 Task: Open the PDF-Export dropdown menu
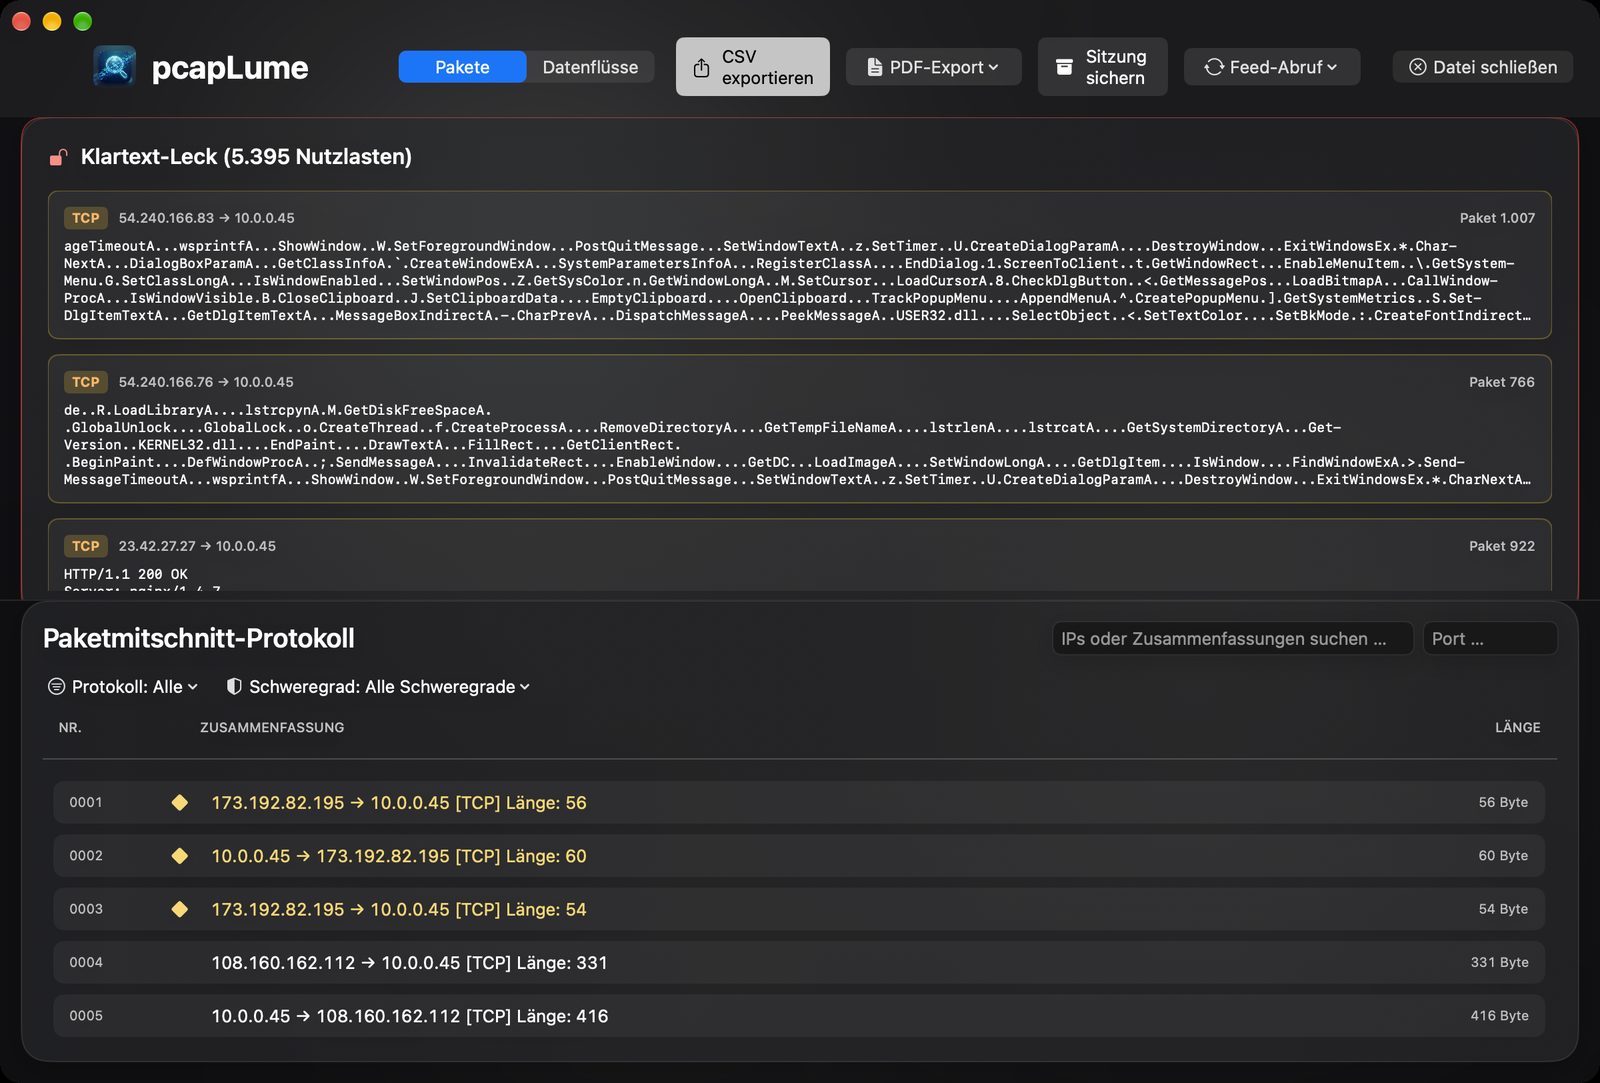[x=934, y=67]
